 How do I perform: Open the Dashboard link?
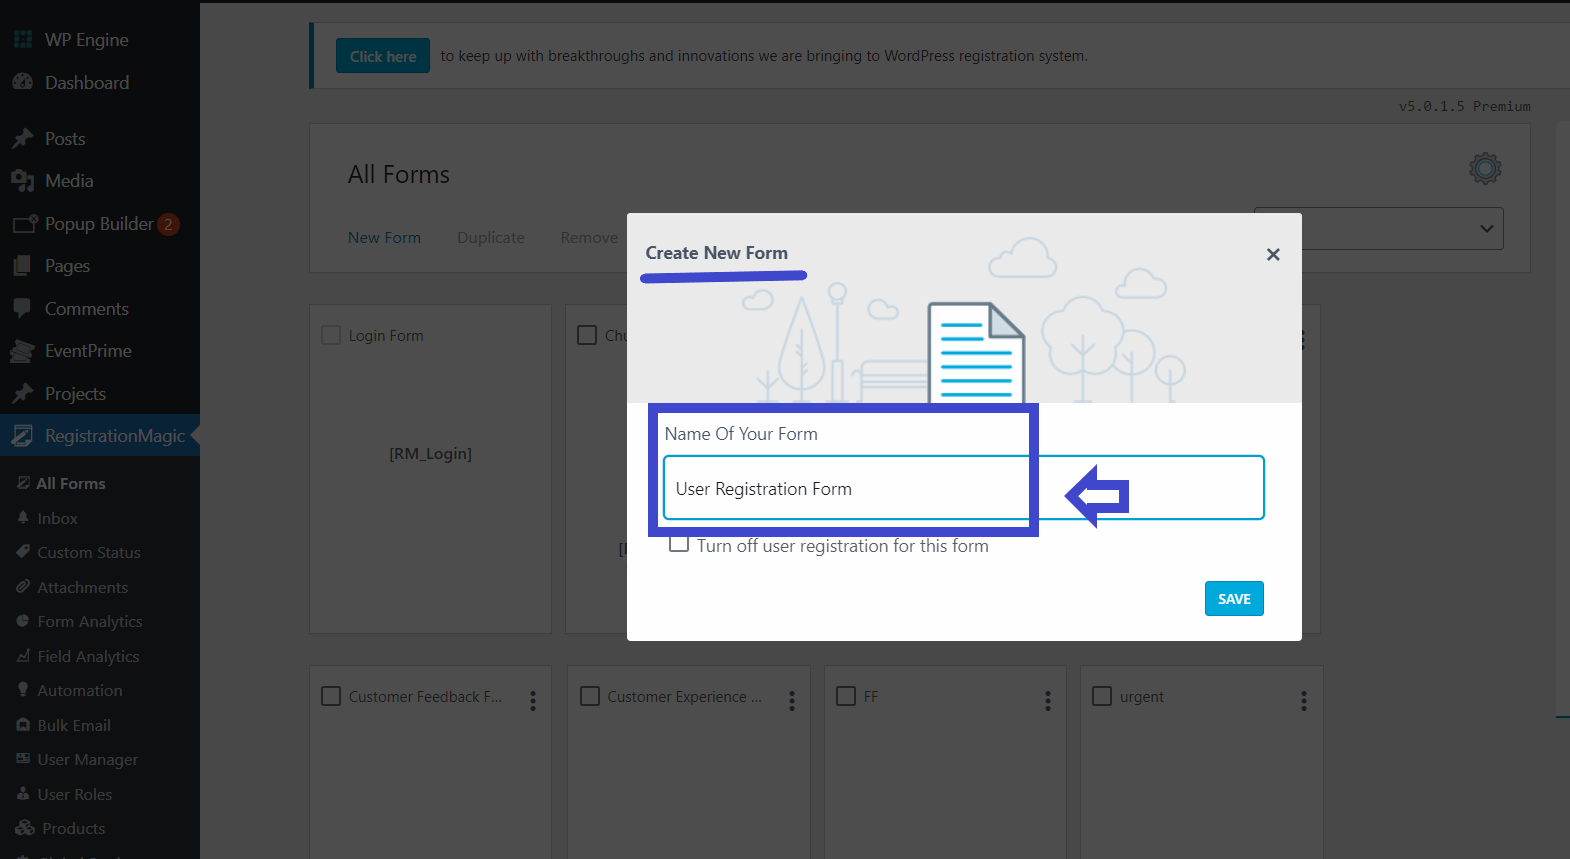87,83
